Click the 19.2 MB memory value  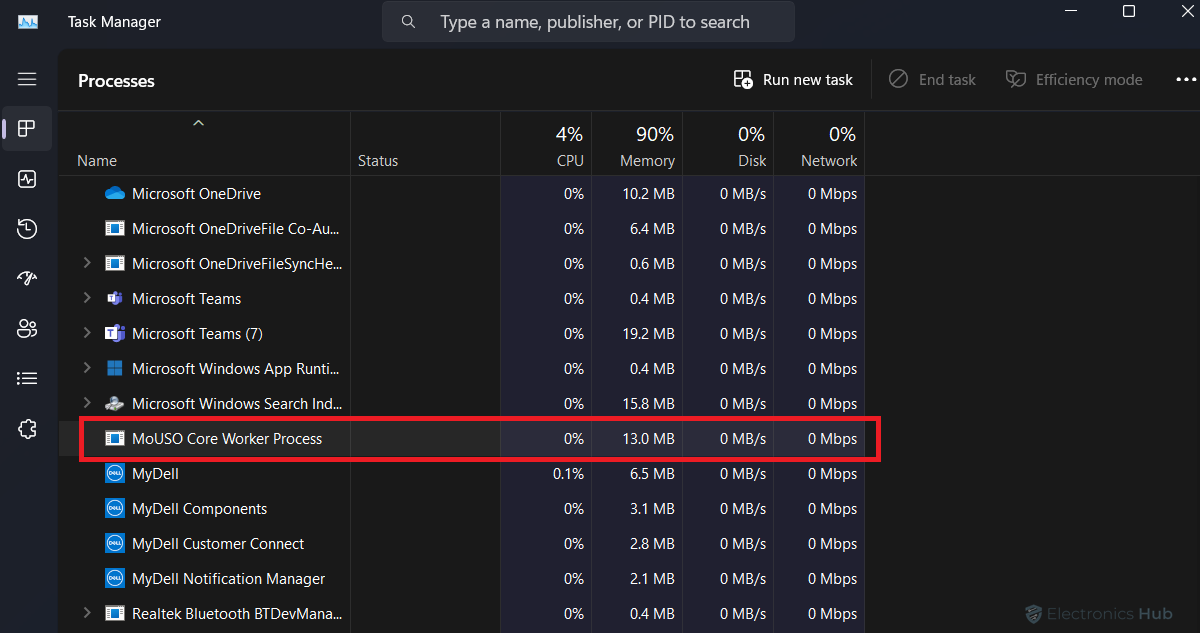coord(648,333)
